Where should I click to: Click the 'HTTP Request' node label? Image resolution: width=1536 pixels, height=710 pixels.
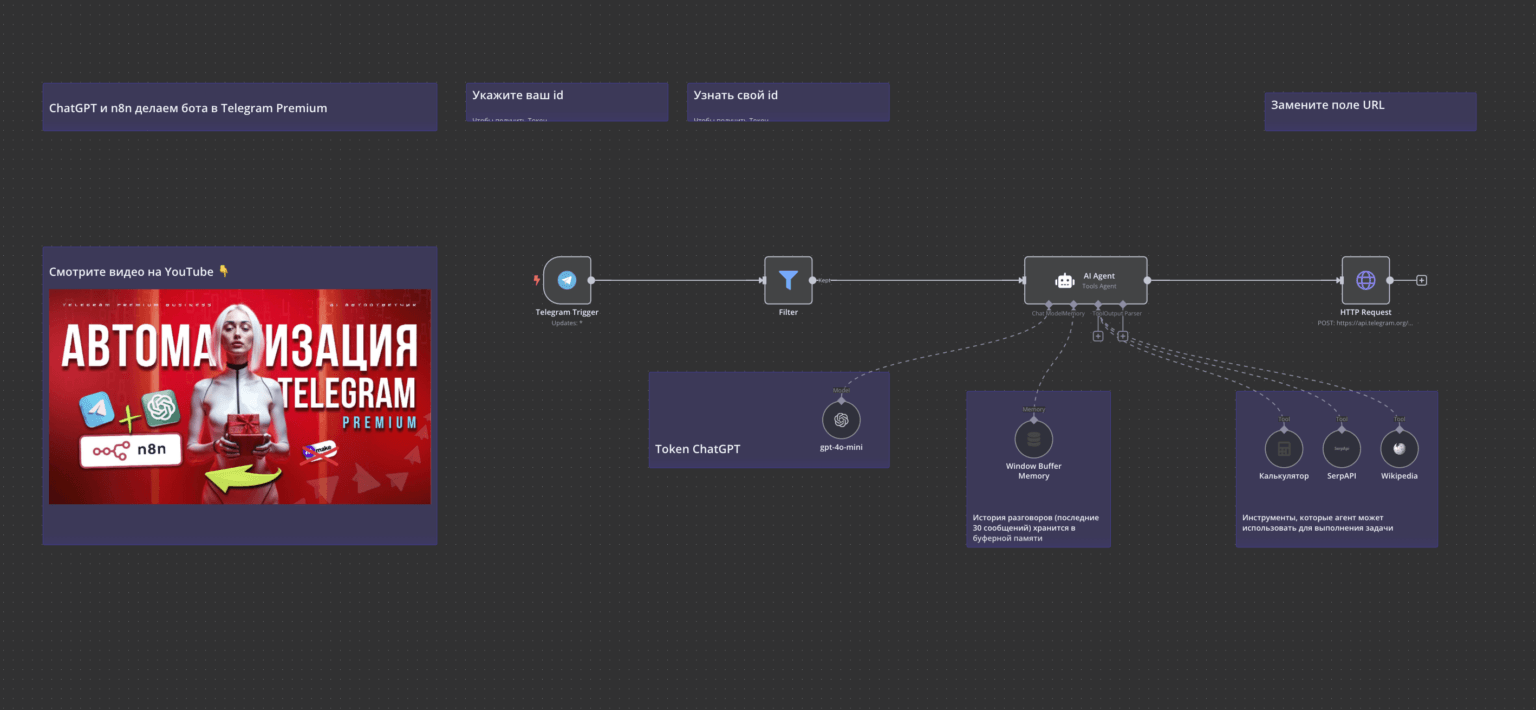(1365, 313)
